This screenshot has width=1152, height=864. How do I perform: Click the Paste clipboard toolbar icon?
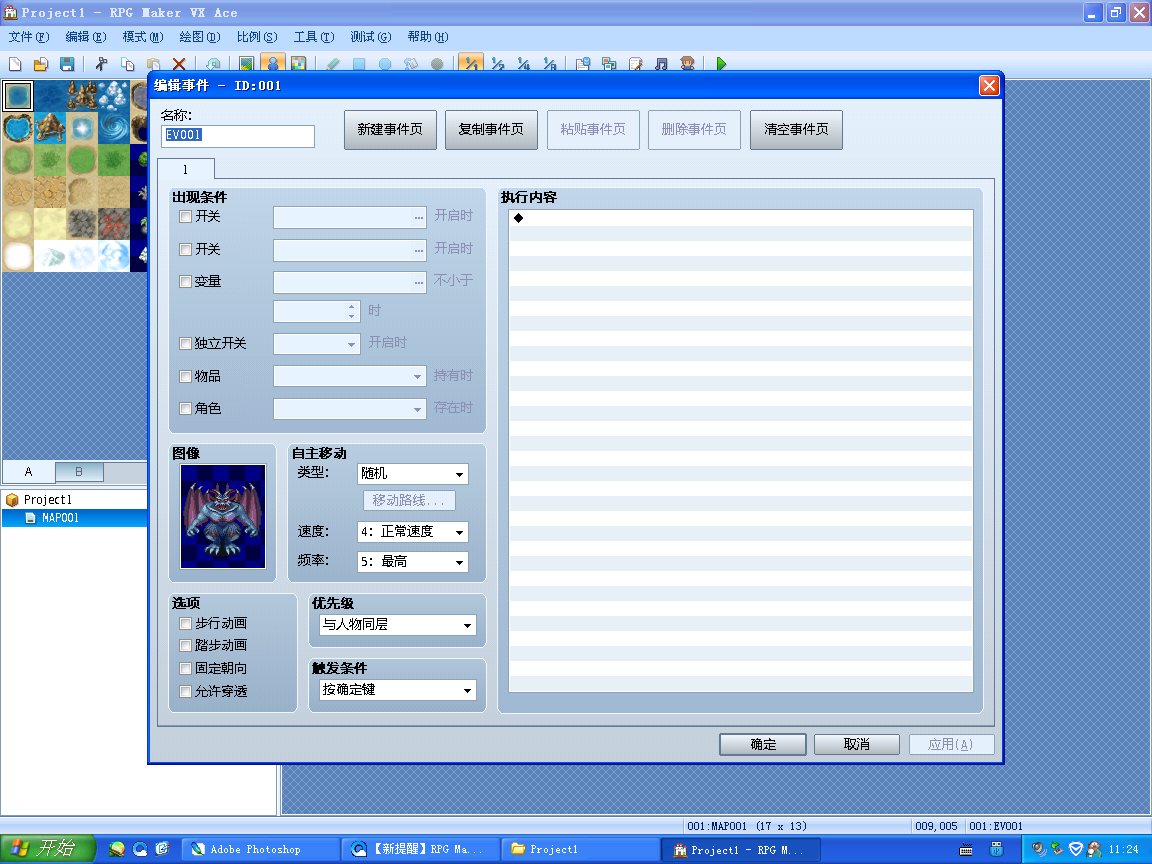click(x=154, y=64)
